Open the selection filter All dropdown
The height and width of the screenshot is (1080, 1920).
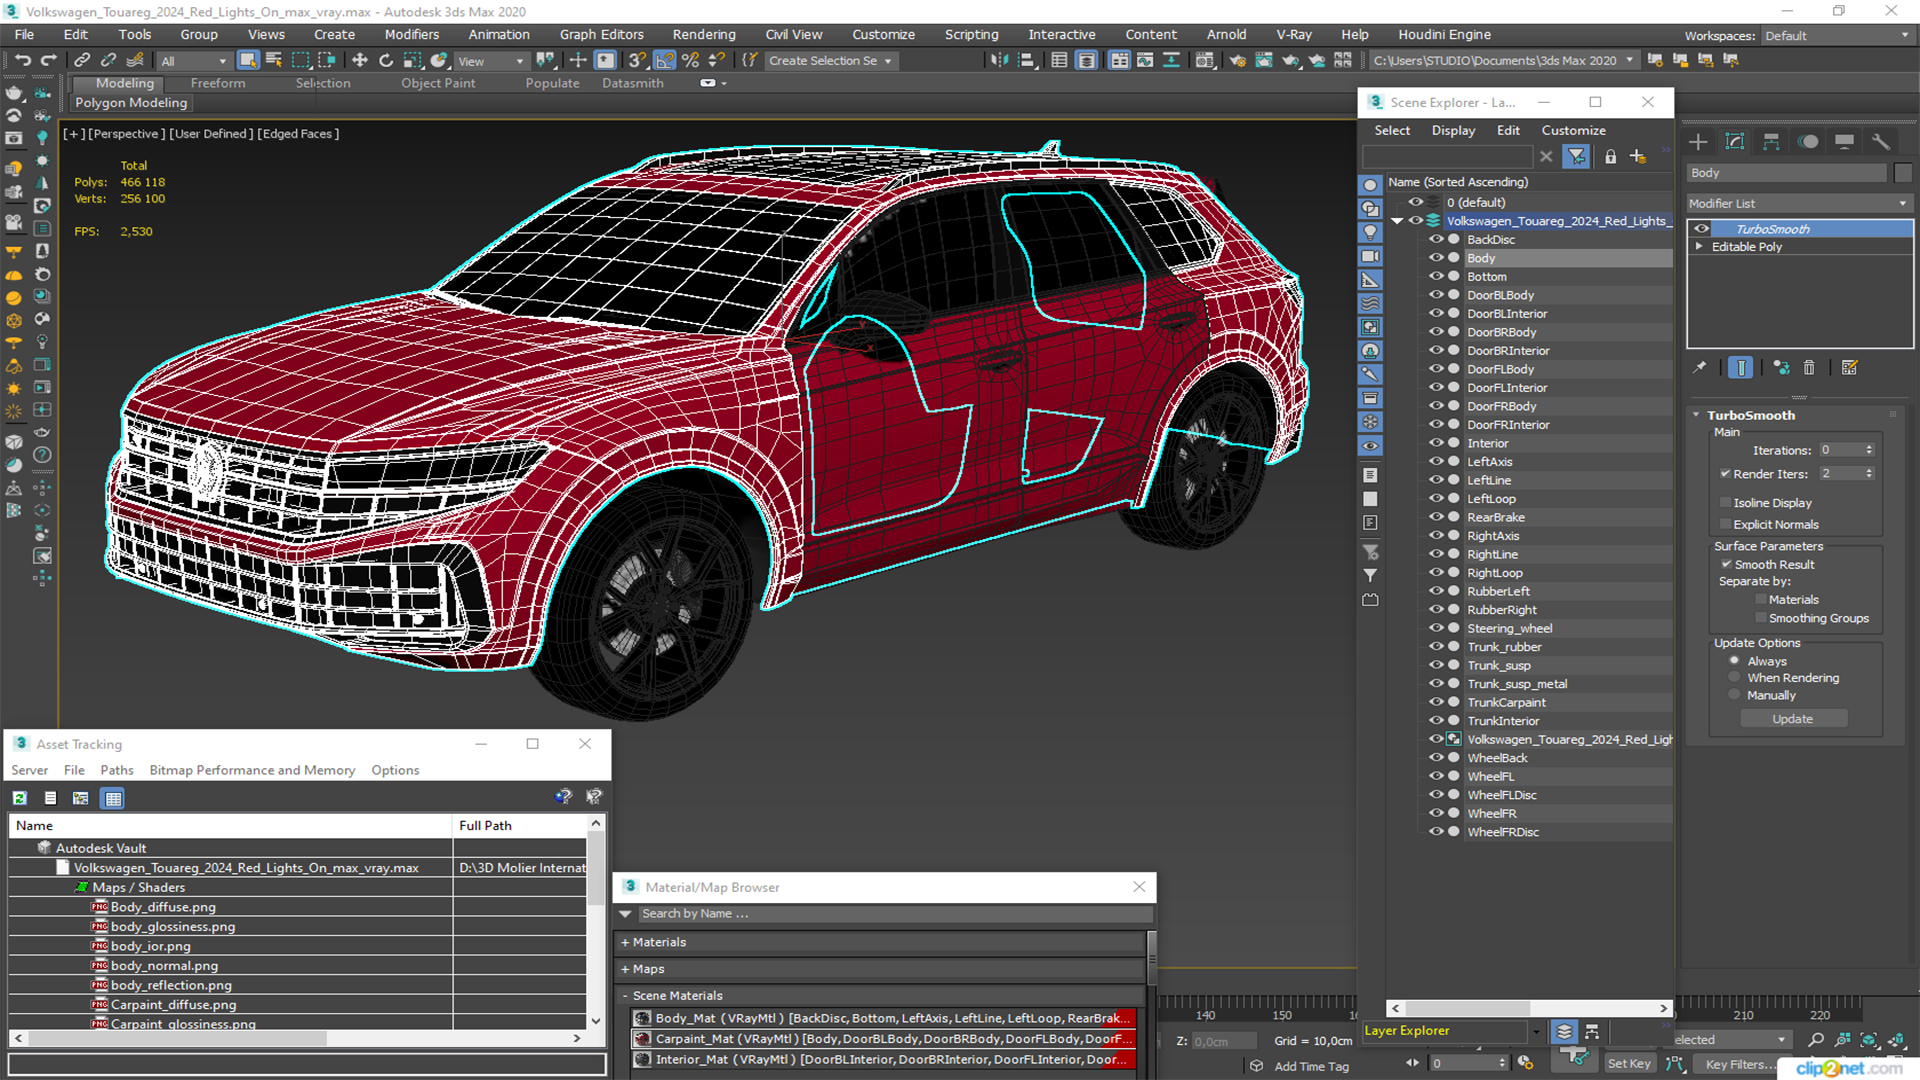click(194, 61)
